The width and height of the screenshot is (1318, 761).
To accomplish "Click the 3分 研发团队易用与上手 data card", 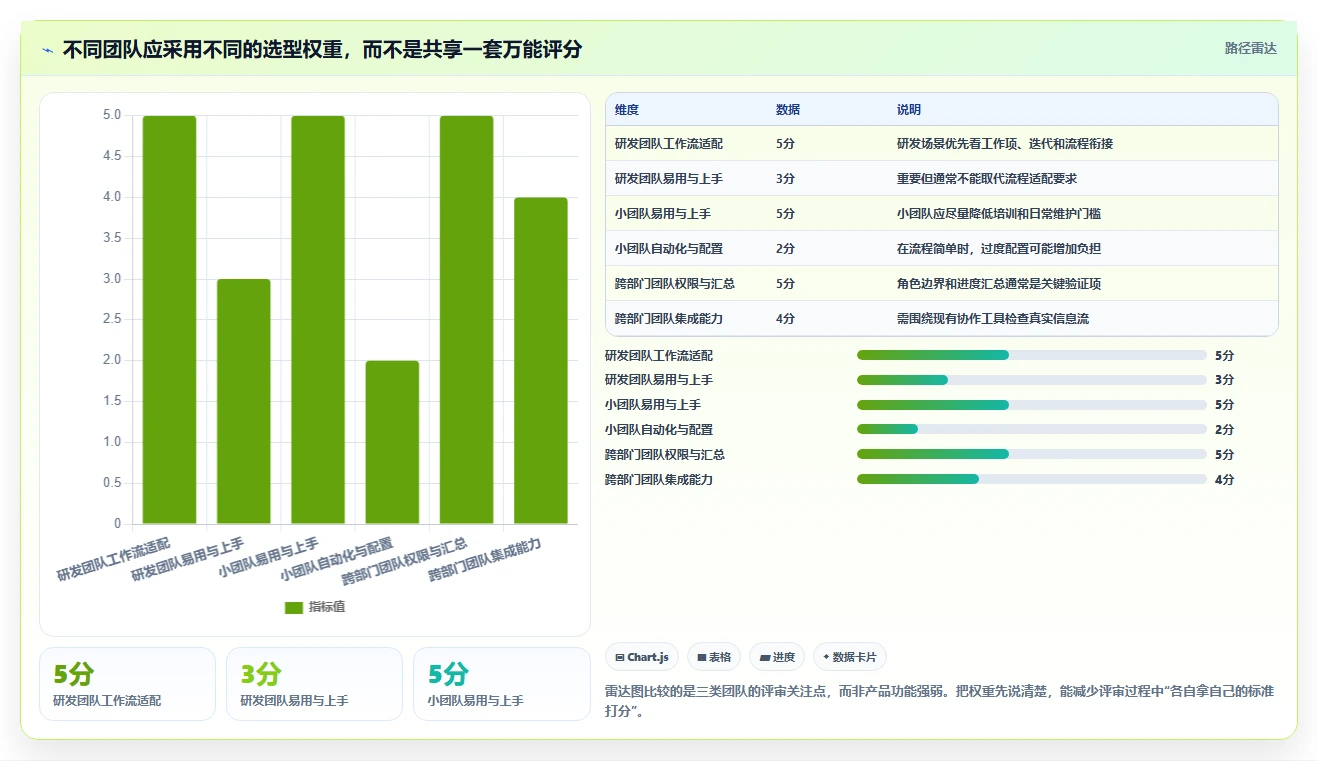I will (x=314, y=684).
